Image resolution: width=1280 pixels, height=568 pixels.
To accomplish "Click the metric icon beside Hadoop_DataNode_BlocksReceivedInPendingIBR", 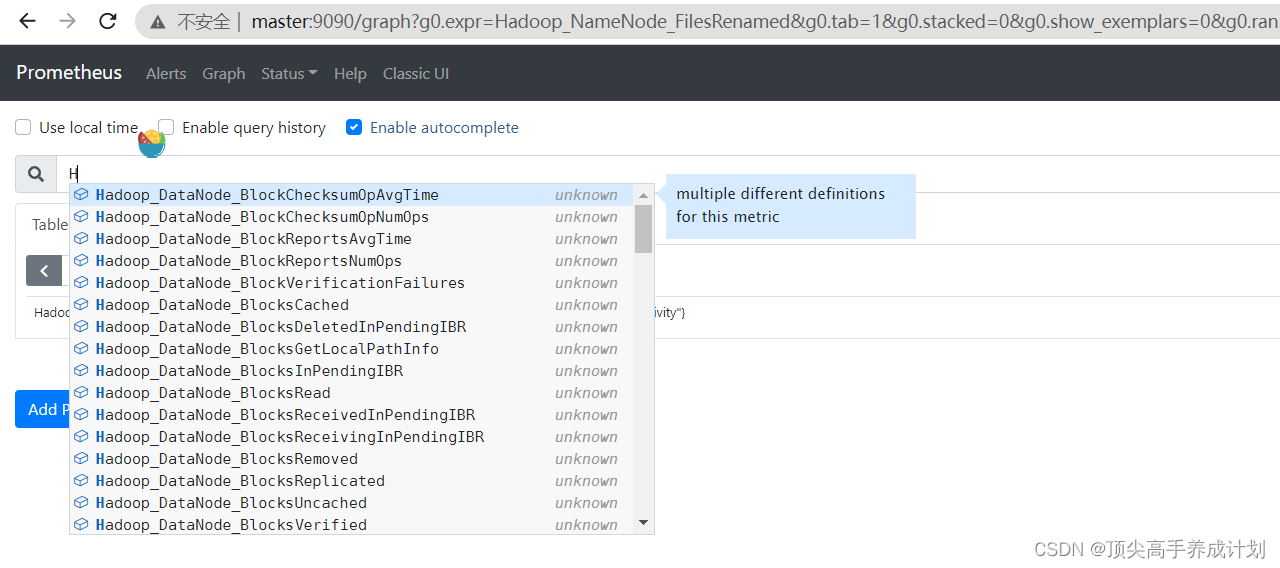I will point(81,415).
